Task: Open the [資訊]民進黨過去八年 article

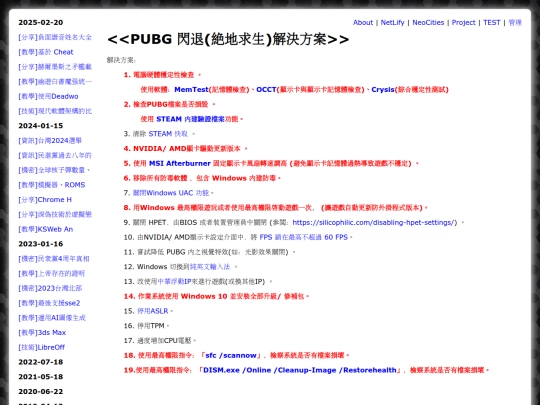Action: point(55,155)
